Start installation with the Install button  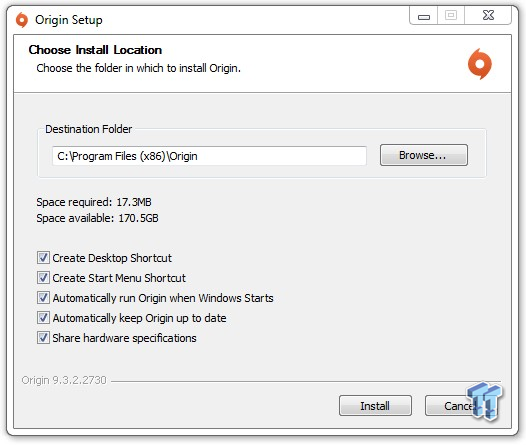point(375,406)
